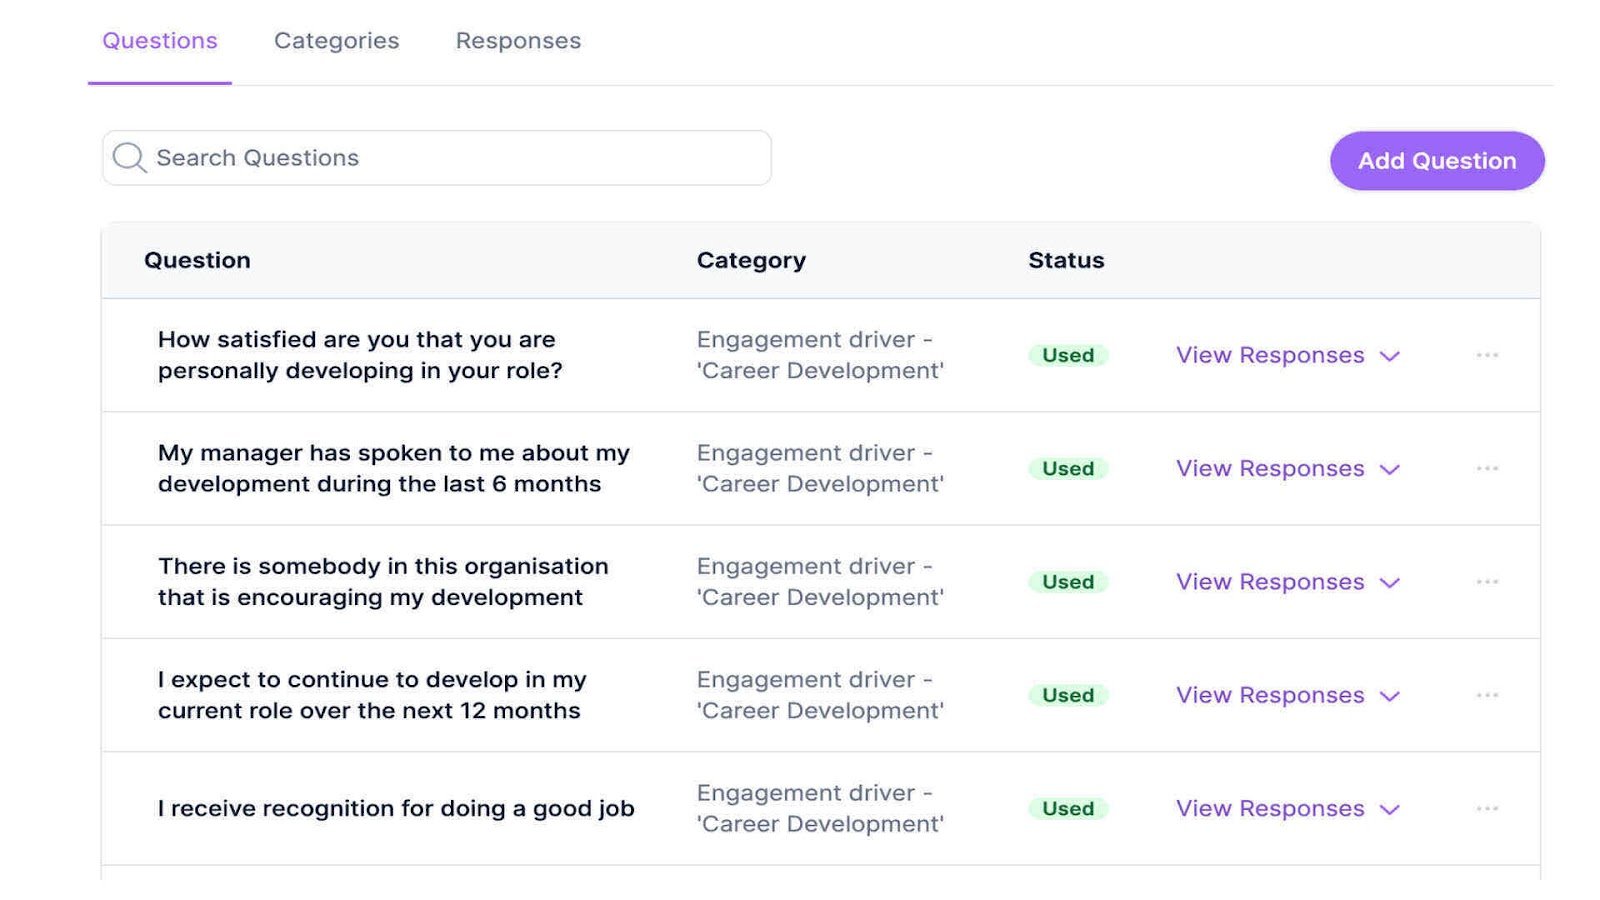Screen dimensions: 1600x900
Task: Click category text in 'My manager has spoken' row
Action: click(x=820, y=468)
